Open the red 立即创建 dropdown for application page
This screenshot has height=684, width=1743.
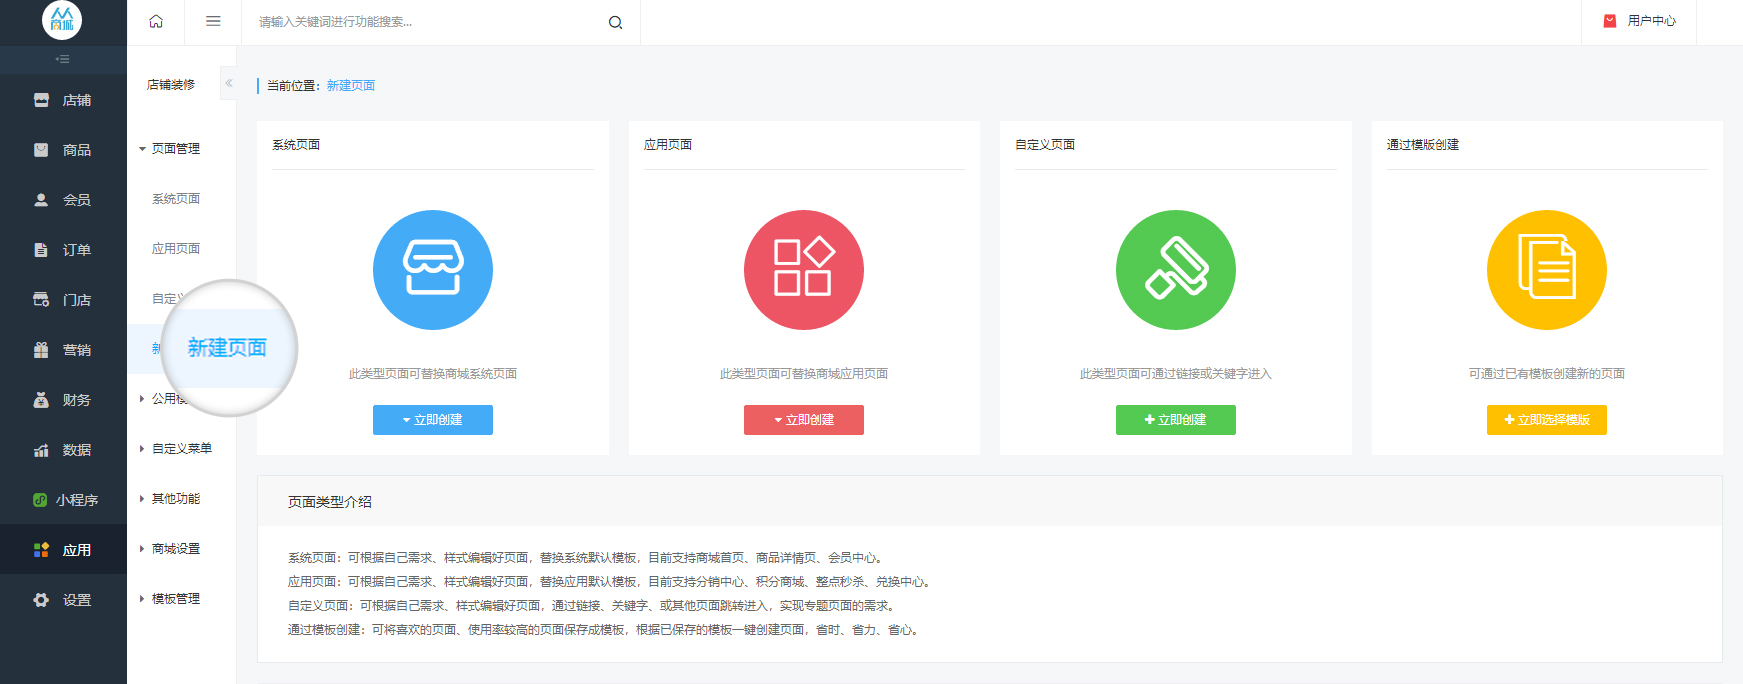coord(803,420)
